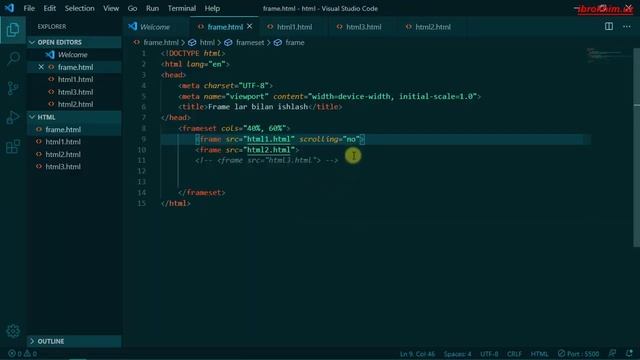This screenshot has height=360, width=640.
Task: Click html1.html link on line 9
Action: pos(269,139)
